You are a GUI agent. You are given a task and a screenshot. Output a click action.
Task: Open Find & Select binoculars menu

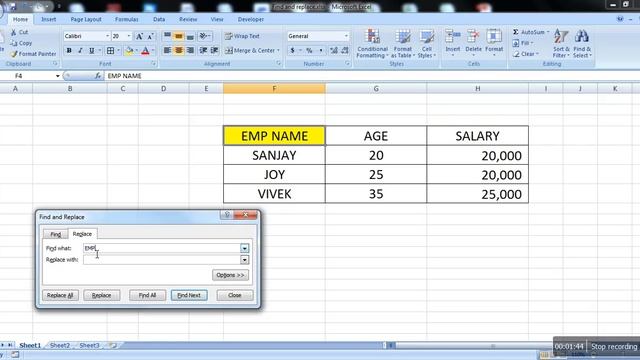pos(582,44)
